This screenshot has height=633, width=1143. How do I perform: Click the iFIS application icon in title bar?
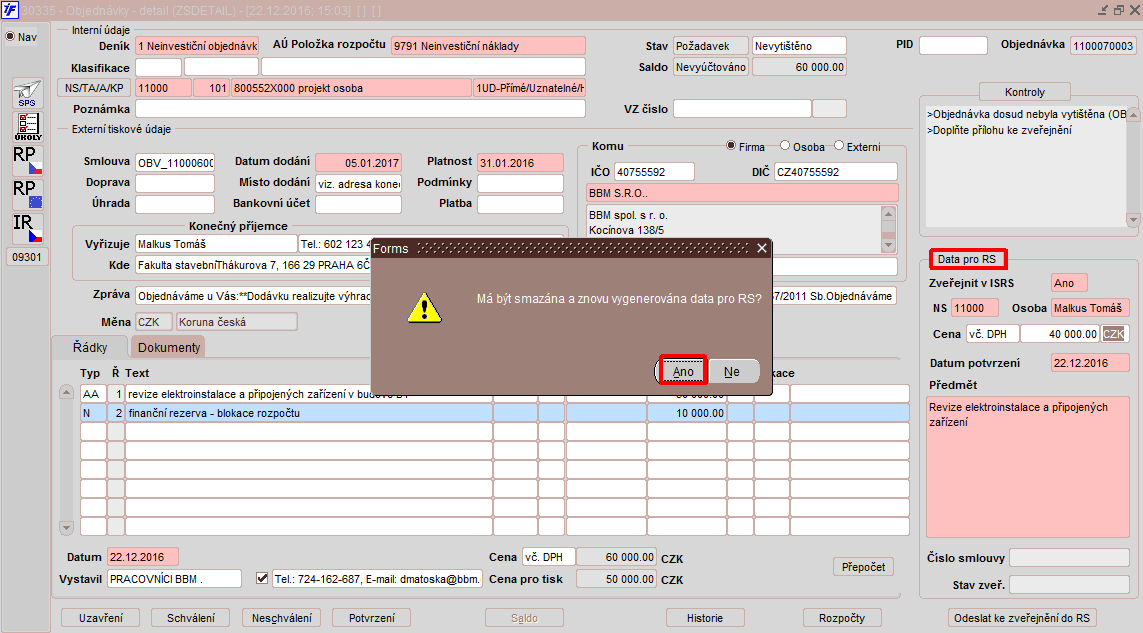(9, 9)
